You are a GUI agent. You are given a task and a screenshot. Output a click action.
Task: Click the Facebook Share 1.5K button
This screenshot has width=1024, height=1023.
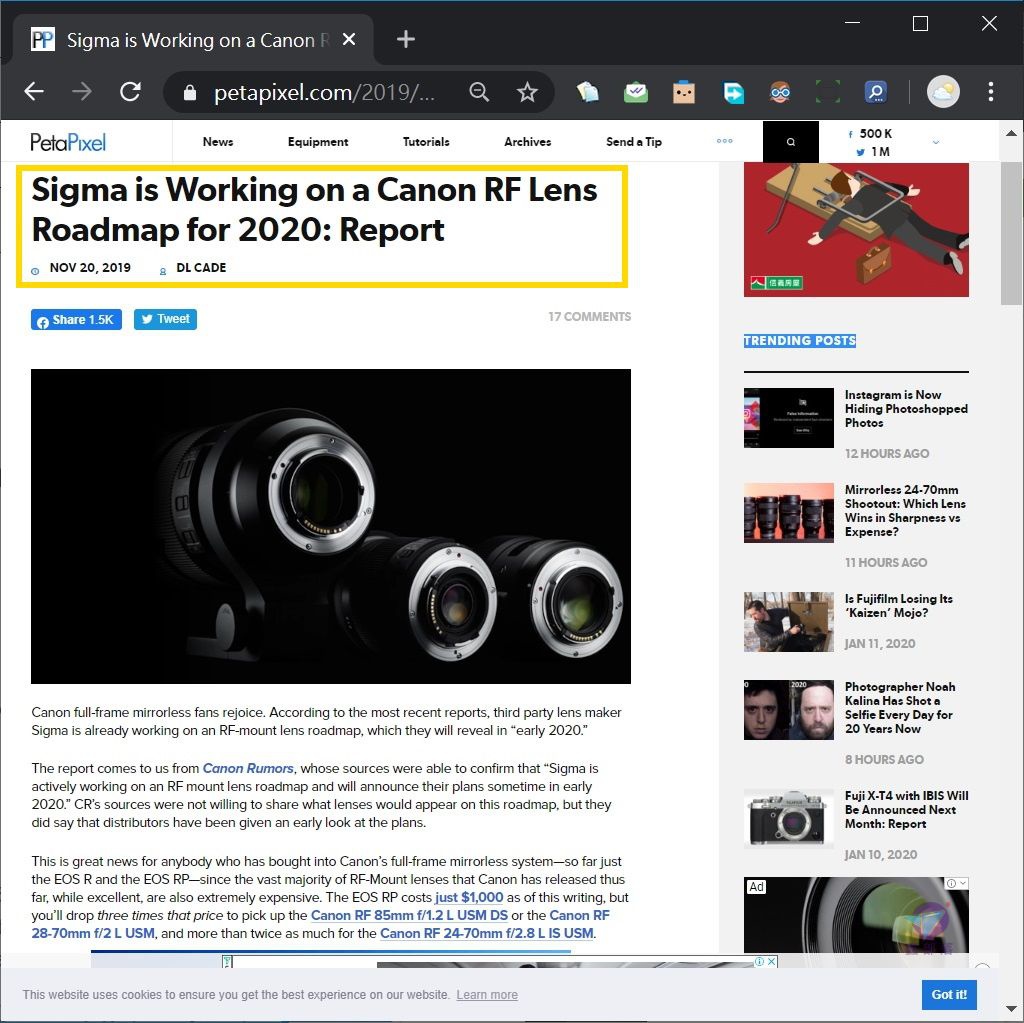[76, 319]
